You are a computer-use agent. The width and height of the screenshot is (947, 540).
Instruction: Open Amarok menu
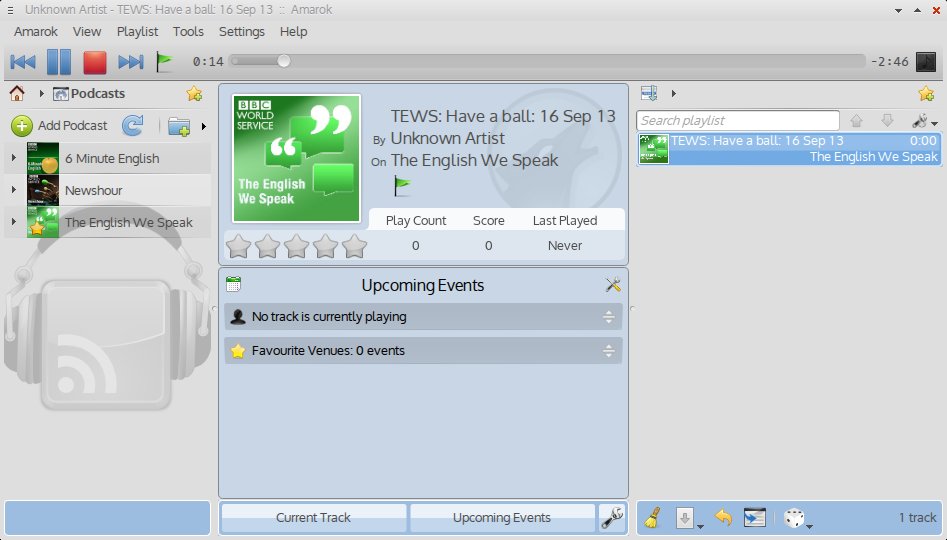pos(36,31)
